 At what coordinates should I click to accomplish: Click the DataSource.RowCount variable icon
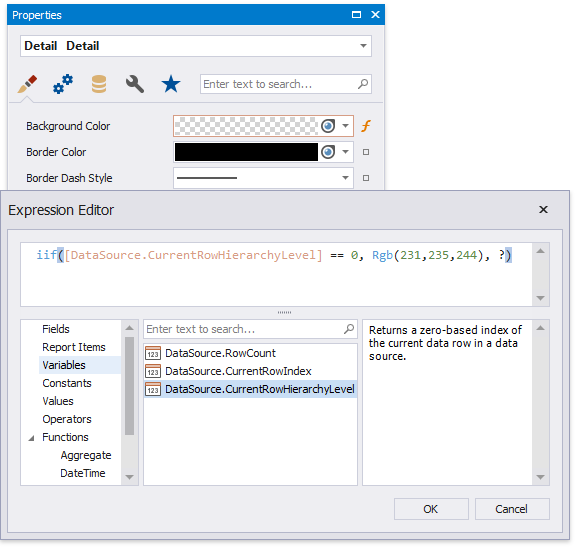pos(153,353)
